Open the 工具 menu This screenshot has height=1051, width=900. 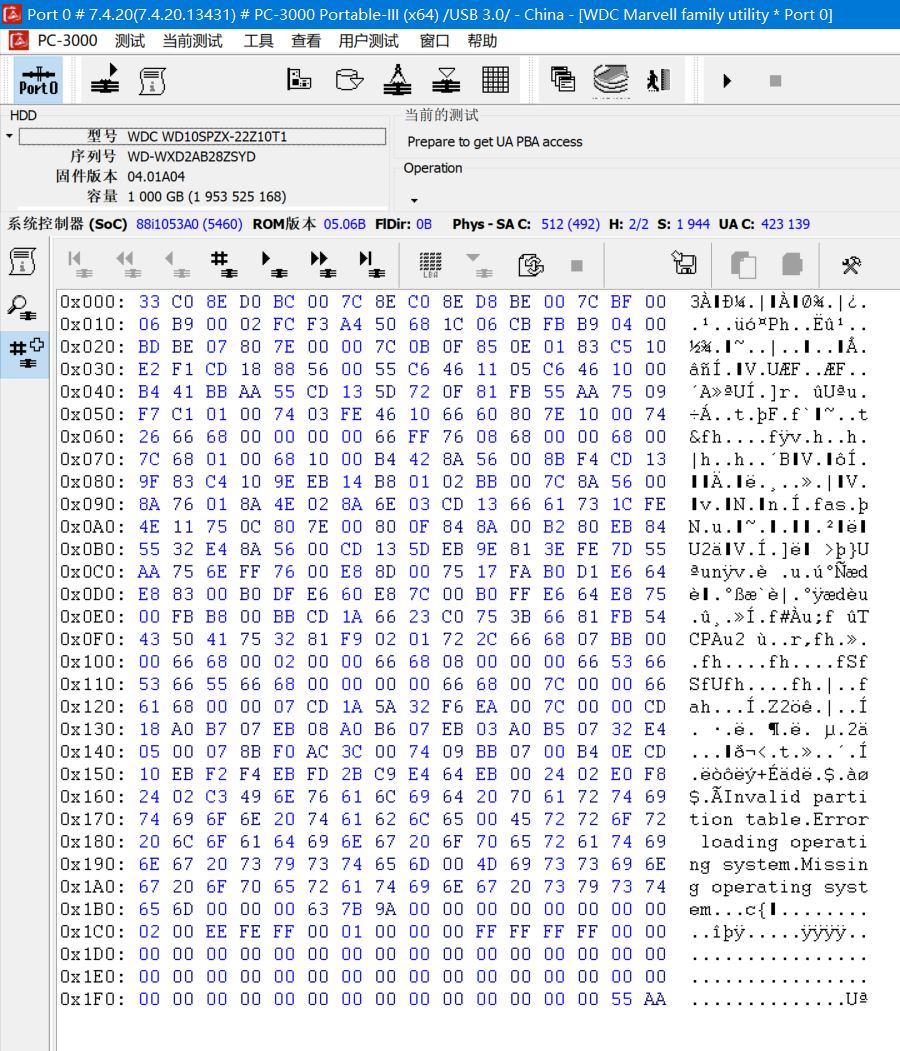(258, 41)
